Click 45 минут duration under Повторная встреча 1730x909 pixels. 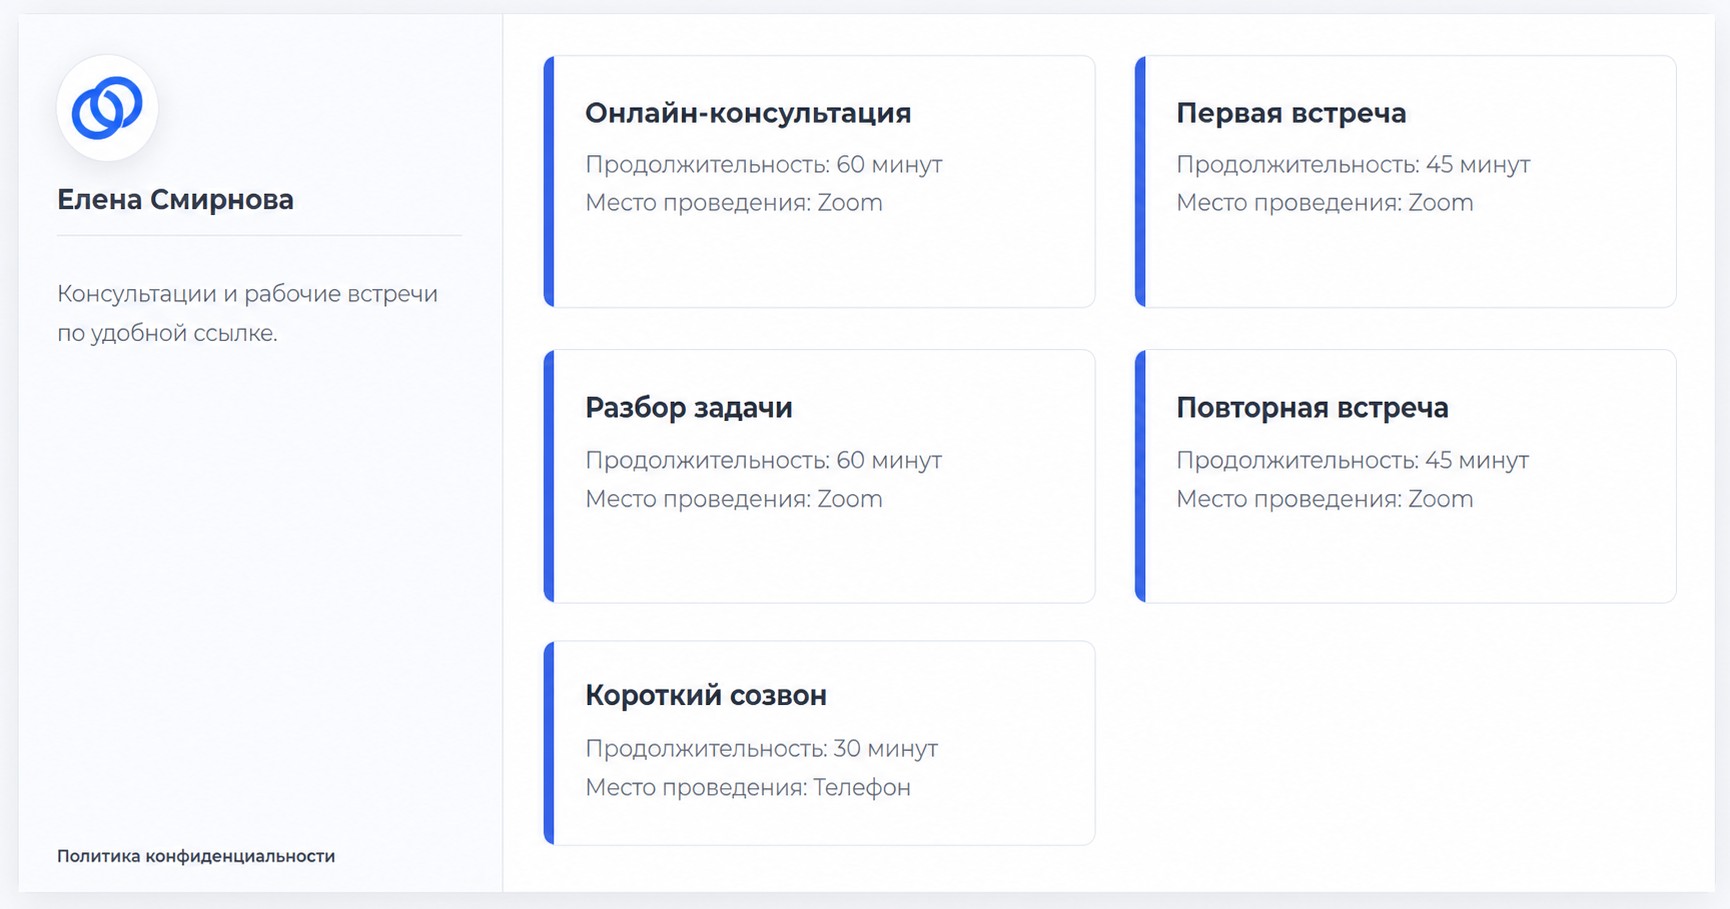(1477, 460)
